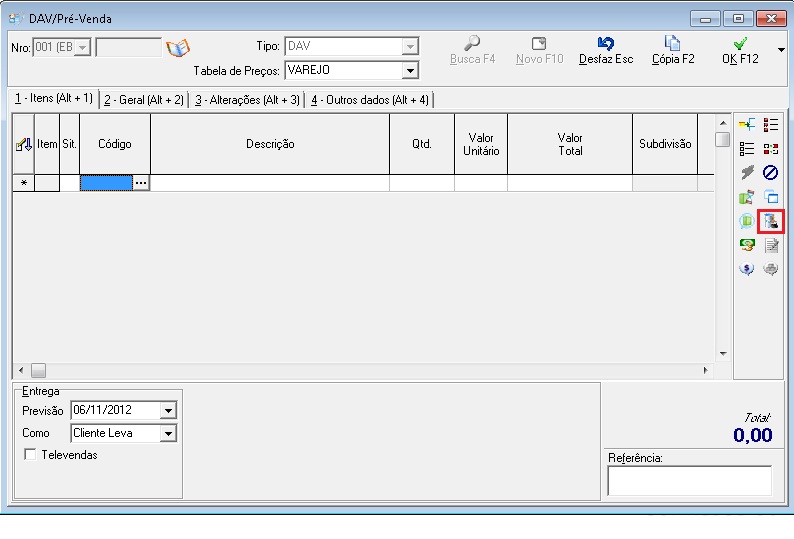Click the grid scroll down arrow

tap(723, 354)
